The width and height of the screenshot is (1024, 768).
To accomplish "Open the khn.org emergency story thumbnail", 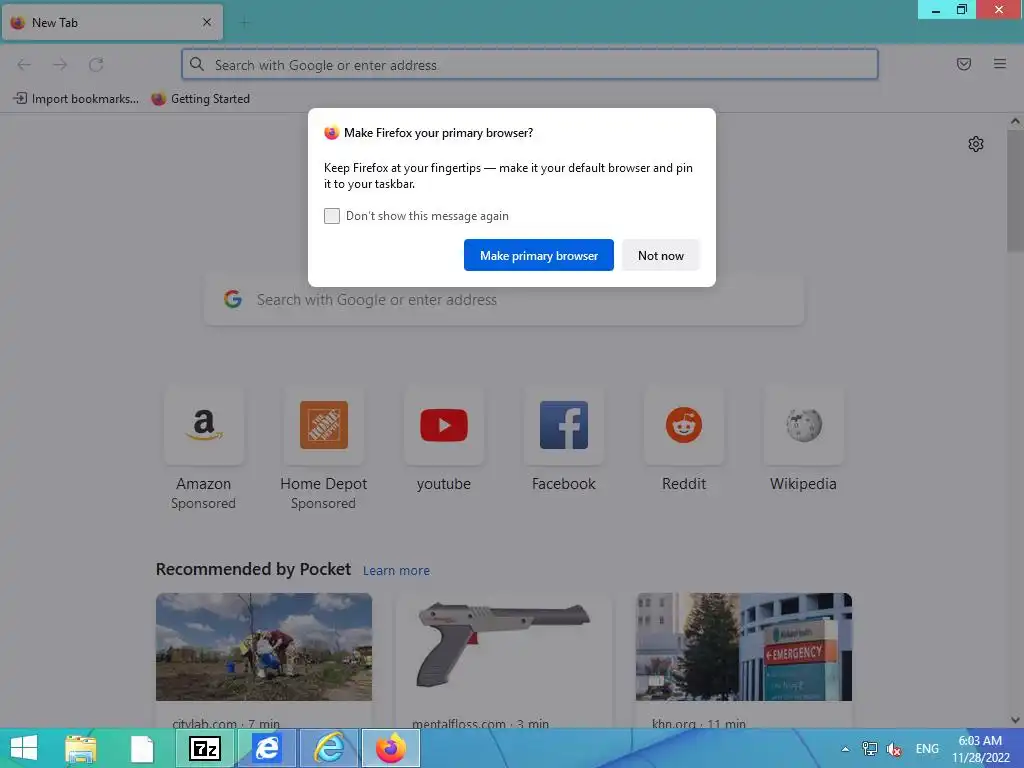I will pos(744,647).
